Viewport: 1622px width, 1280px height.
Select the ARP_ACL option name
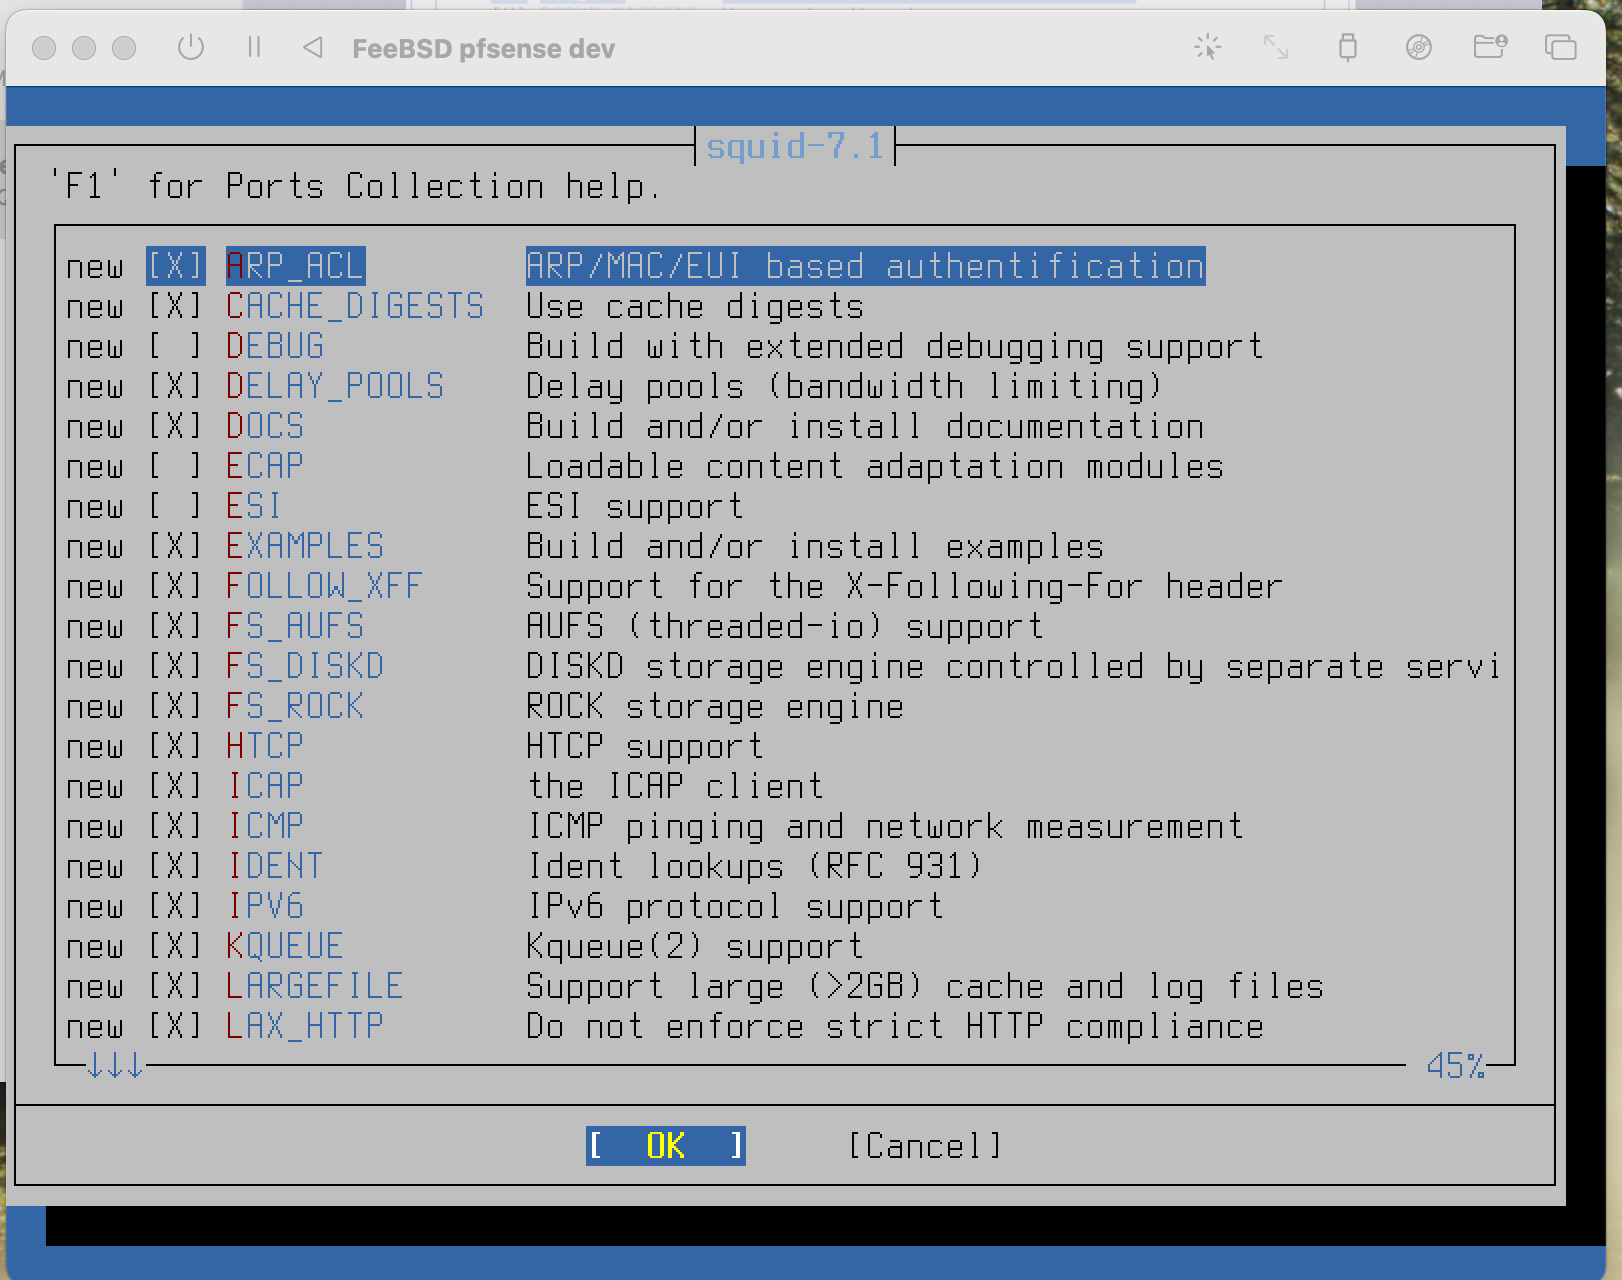295,267
